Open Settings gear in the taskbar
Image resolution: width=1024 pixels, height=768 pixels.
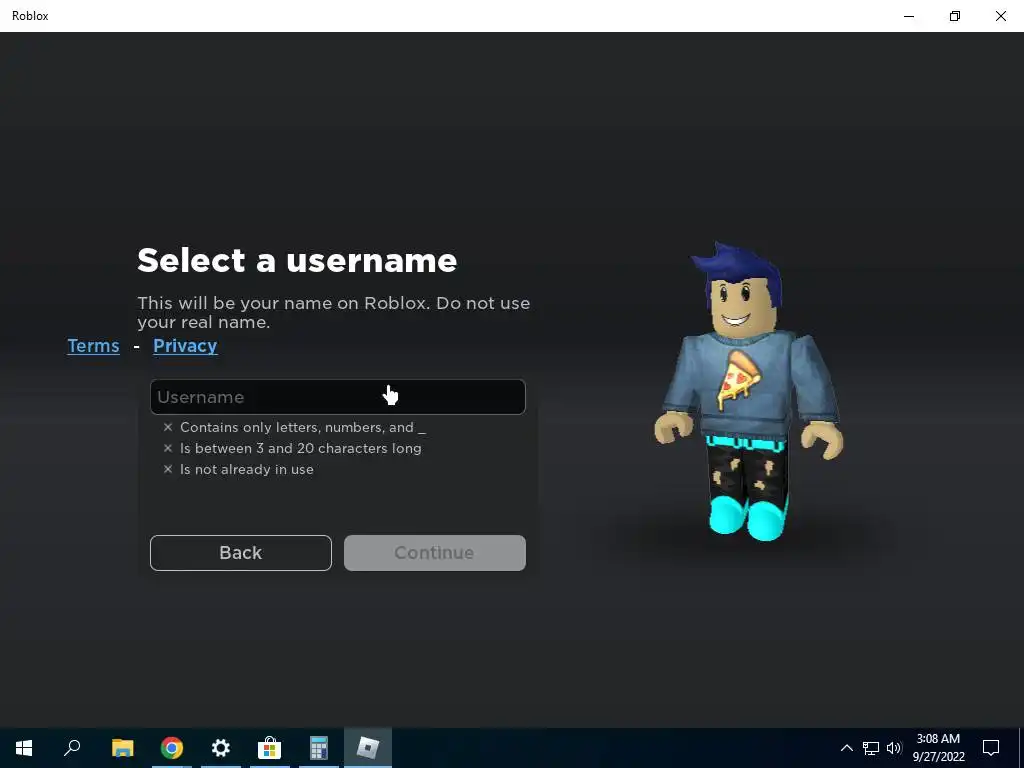221,748
